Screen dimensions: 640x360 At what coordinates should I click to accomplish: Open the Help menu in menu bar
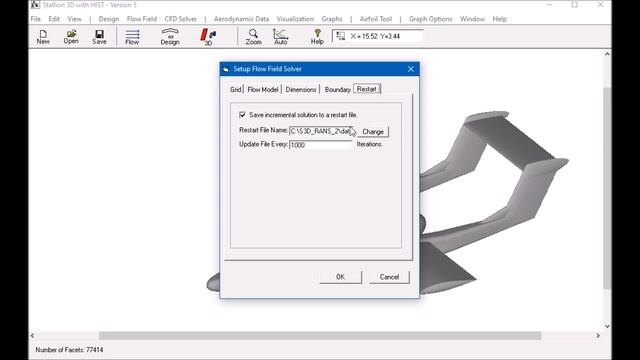499,19
